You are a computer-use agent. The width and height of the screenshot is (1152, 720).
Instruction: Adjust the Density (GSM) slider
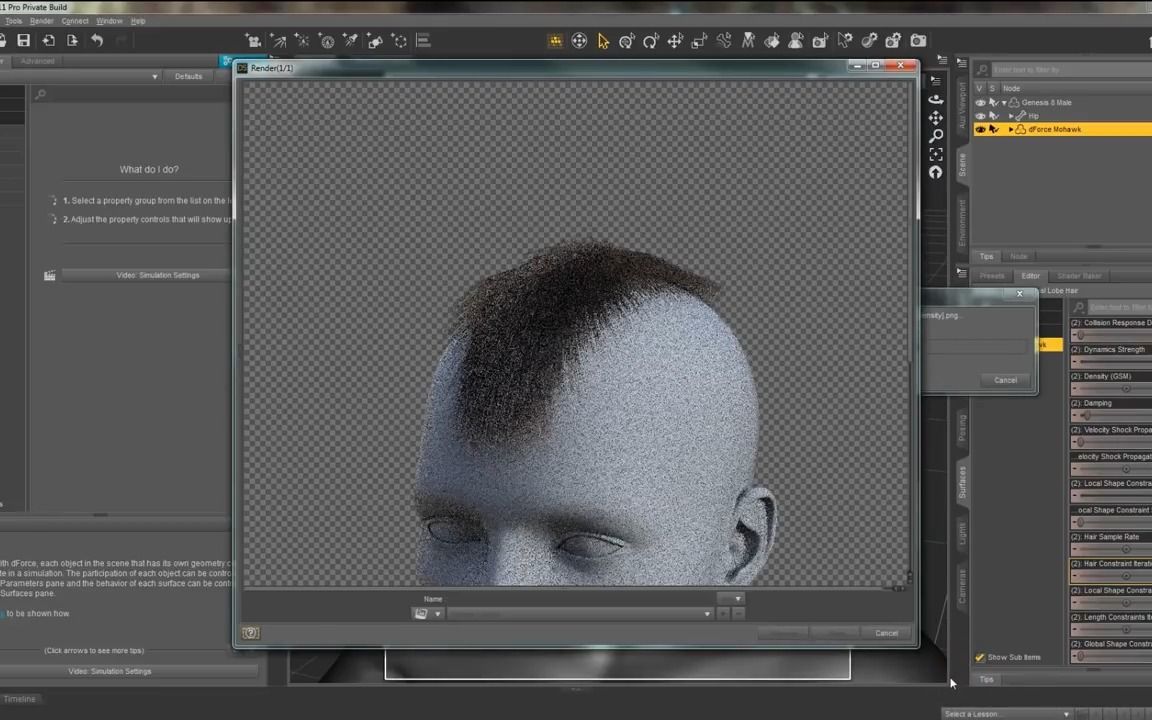(1111, 389)
